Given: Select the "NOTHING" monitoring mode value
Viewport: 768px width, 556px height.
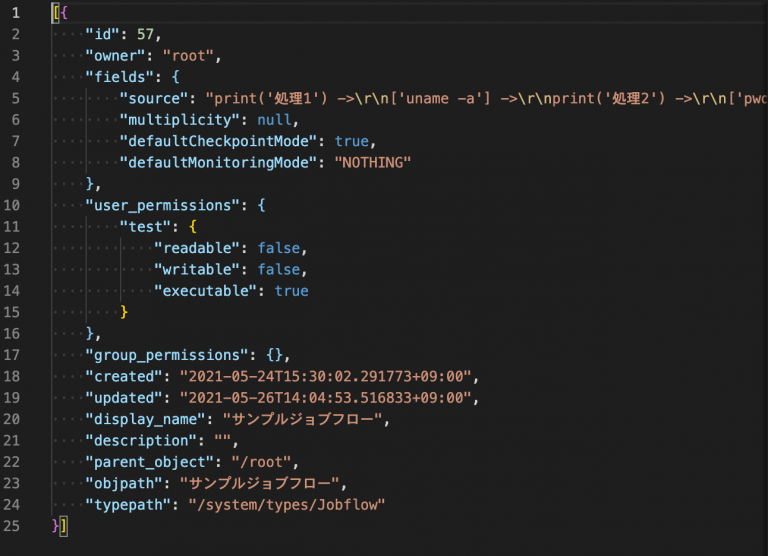Looking at the screenshot, I should [x=373, y=163].
